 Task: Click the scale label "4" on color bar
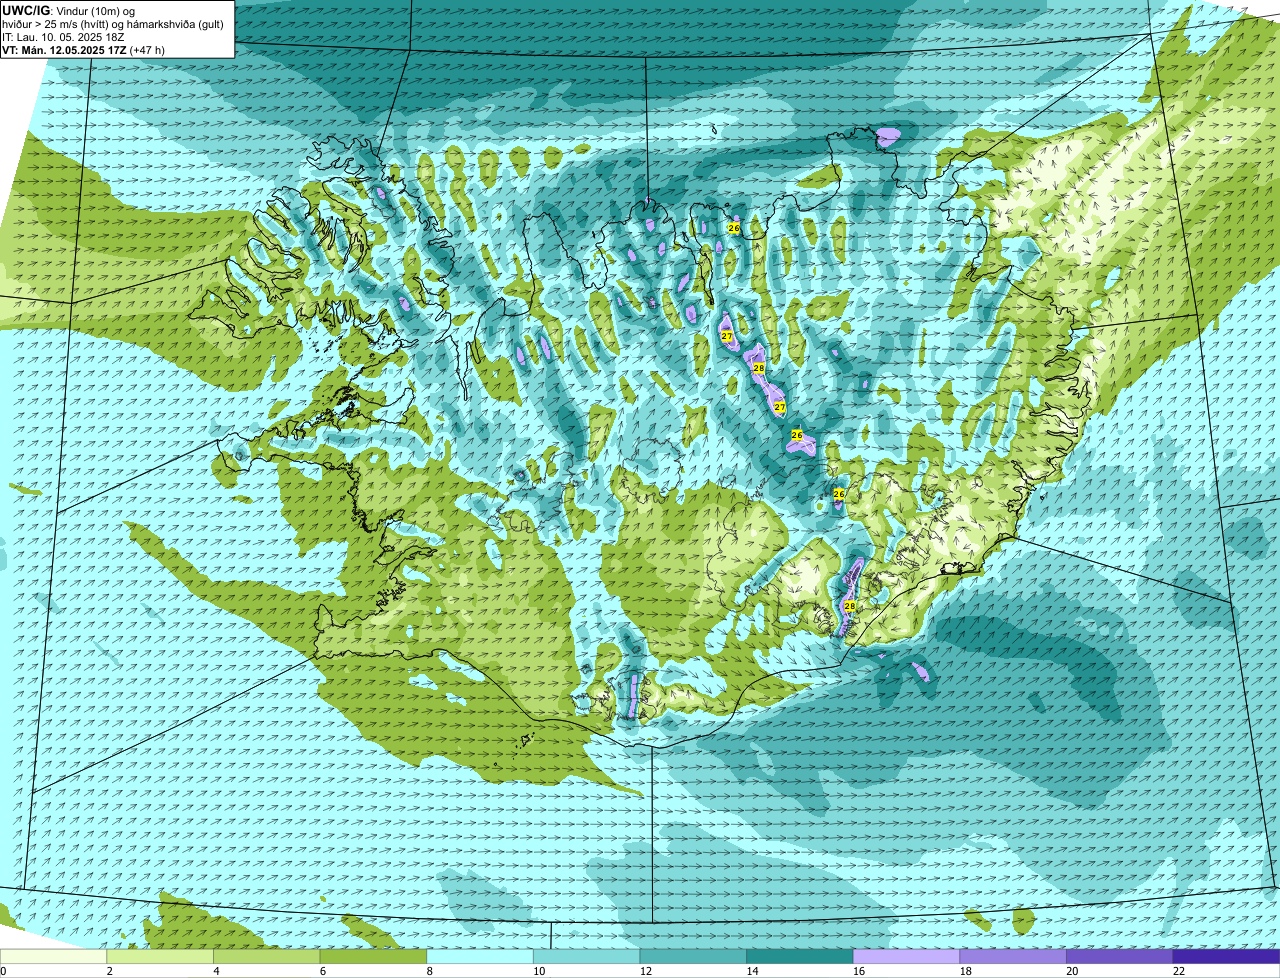216,971
